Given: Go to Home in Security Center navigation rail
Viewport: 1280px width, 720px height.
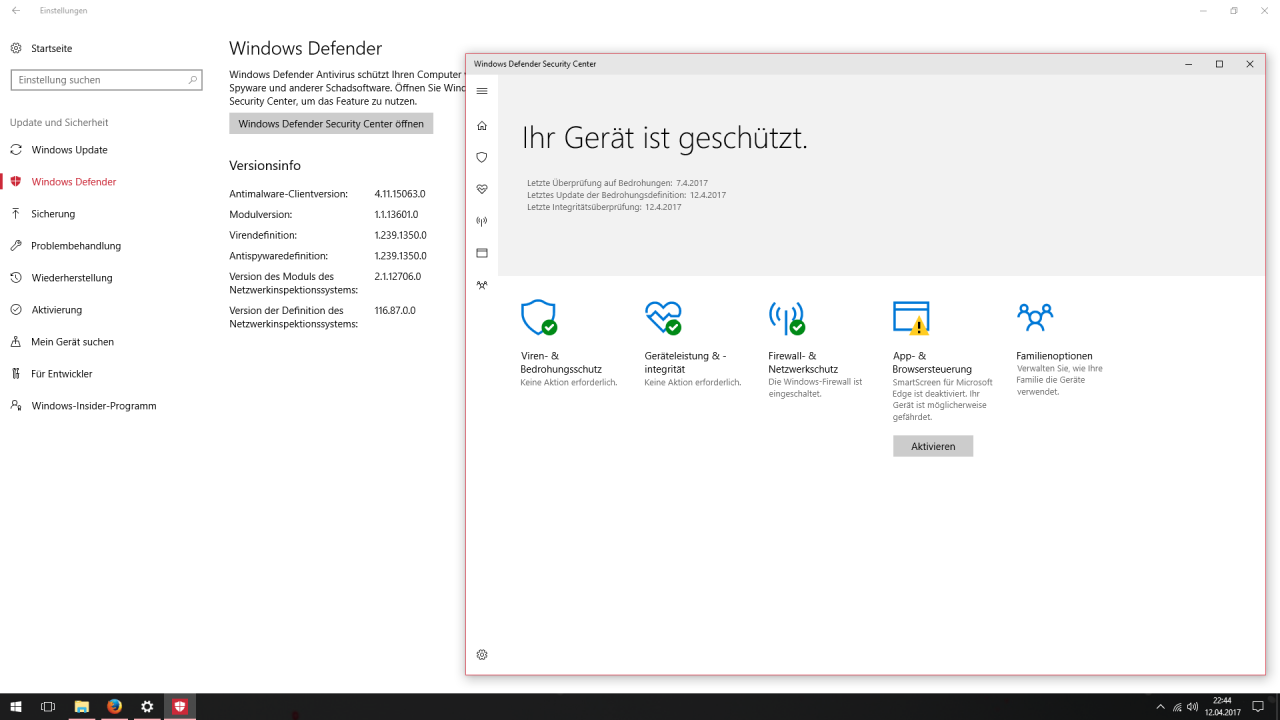Looking at the screenshot, I should coord(482,125).
